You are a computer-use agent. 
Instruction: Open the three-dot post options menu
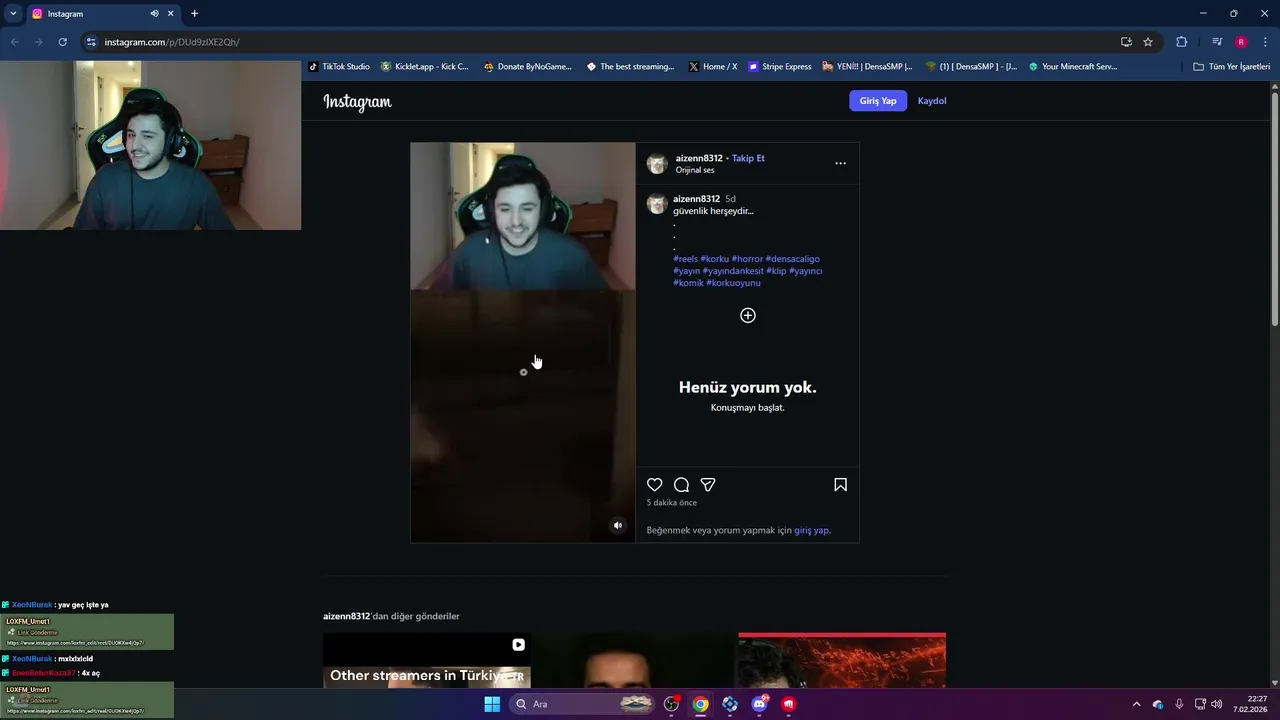click(840, 163)
